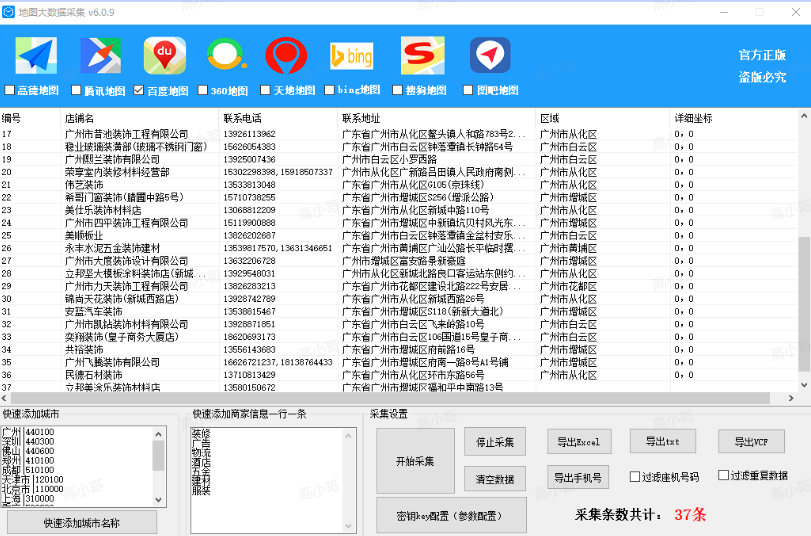Click city list scroll-down arrow

[158, 500]
